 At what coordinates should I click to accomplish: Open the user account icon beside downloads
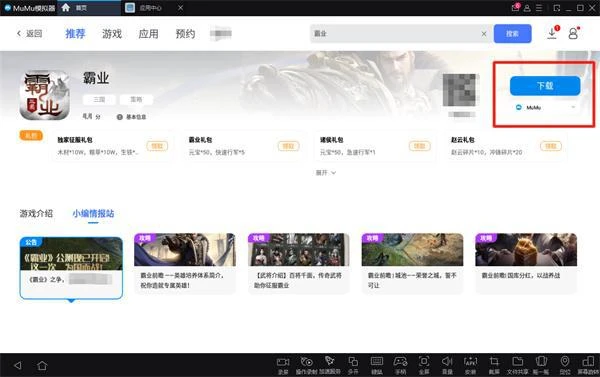(573, 33)
